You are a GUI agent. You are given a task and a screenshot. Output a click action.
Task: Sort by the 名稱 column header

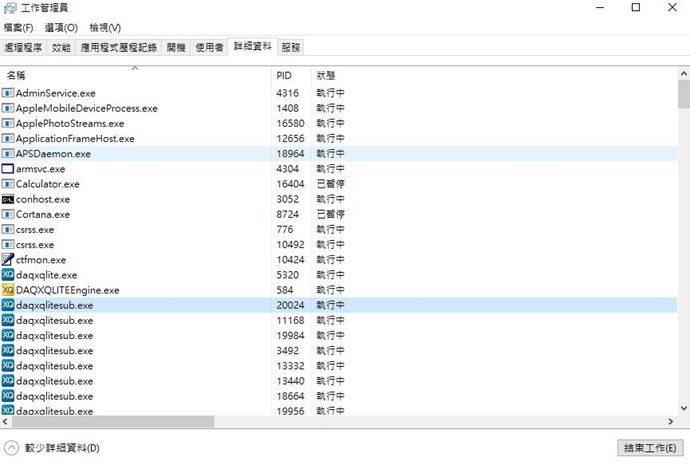[x=136, y=75]
